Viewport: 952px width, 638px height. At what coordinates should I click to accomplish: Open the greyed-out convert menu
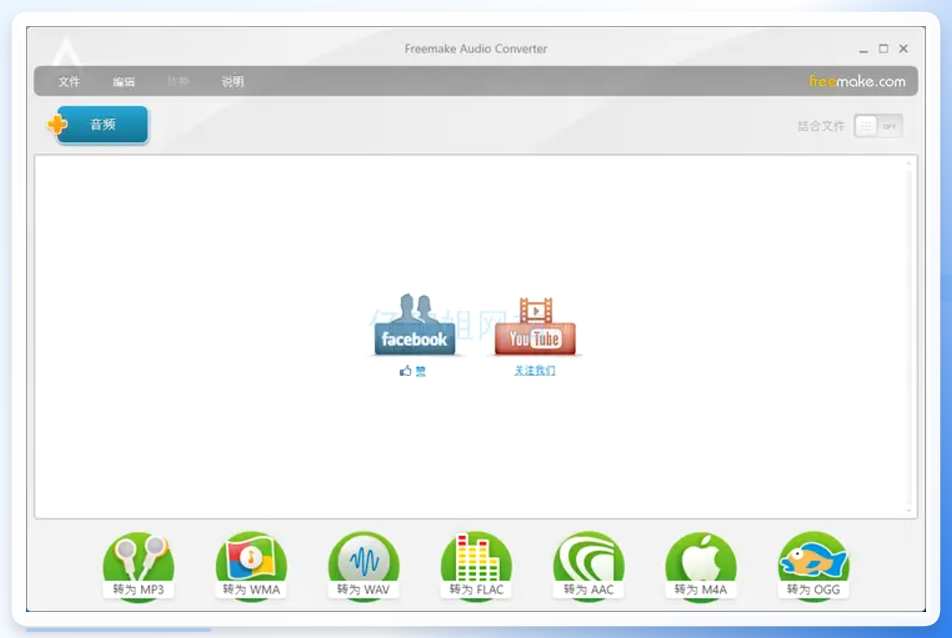pos(178,81)
